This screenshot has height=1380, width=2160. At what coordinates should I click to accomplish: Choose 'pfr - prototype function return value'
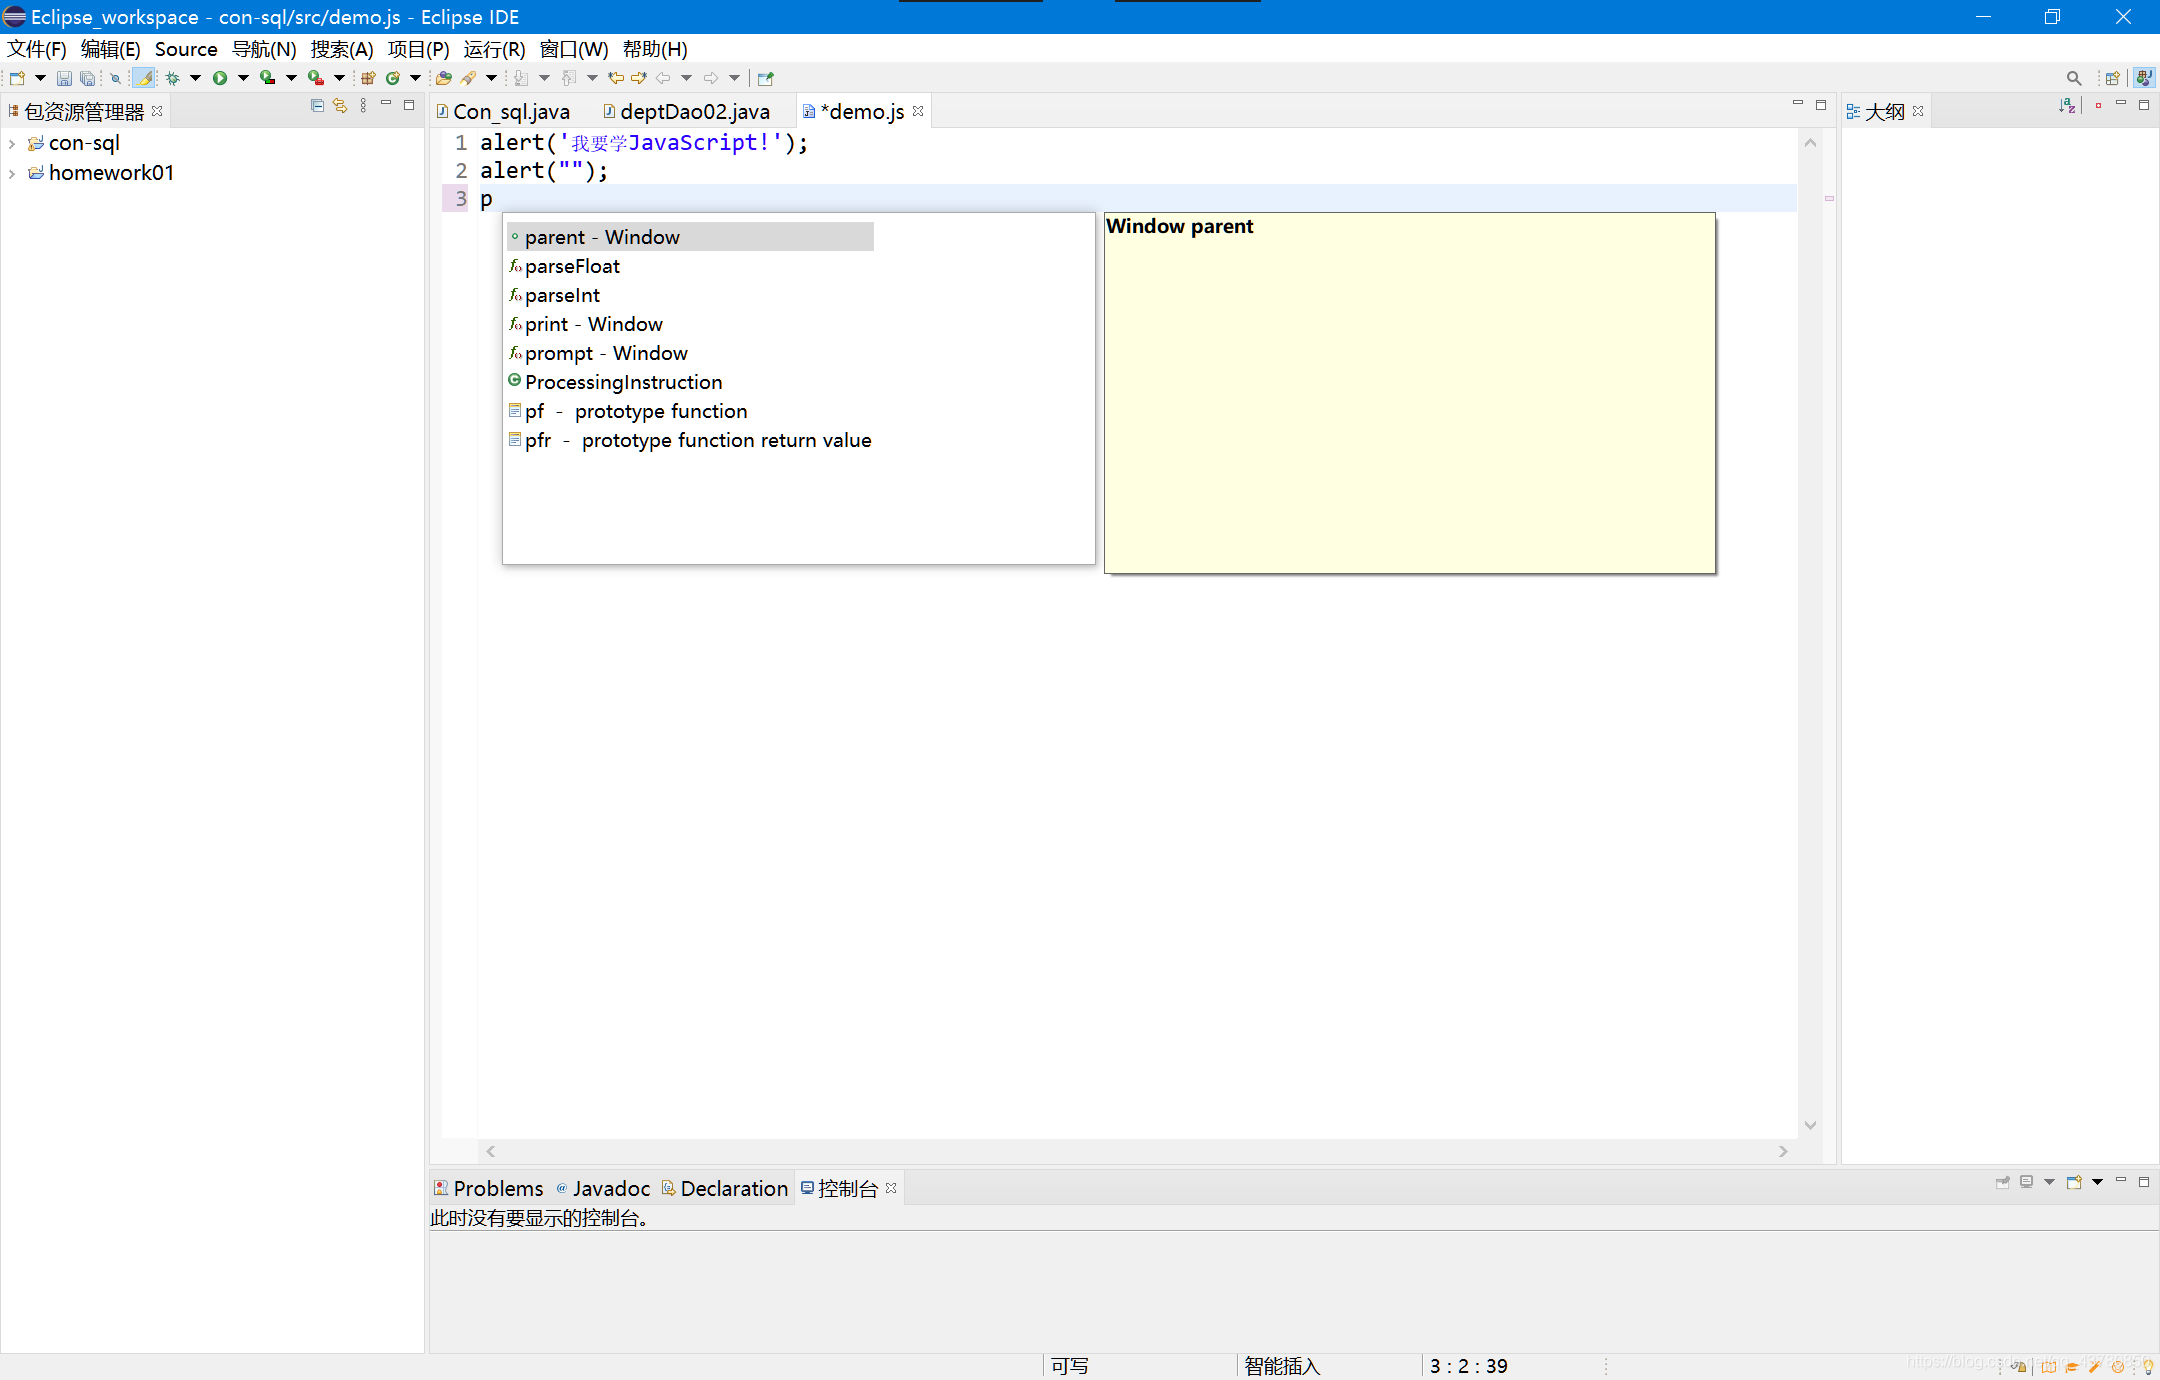pos(690,440)
